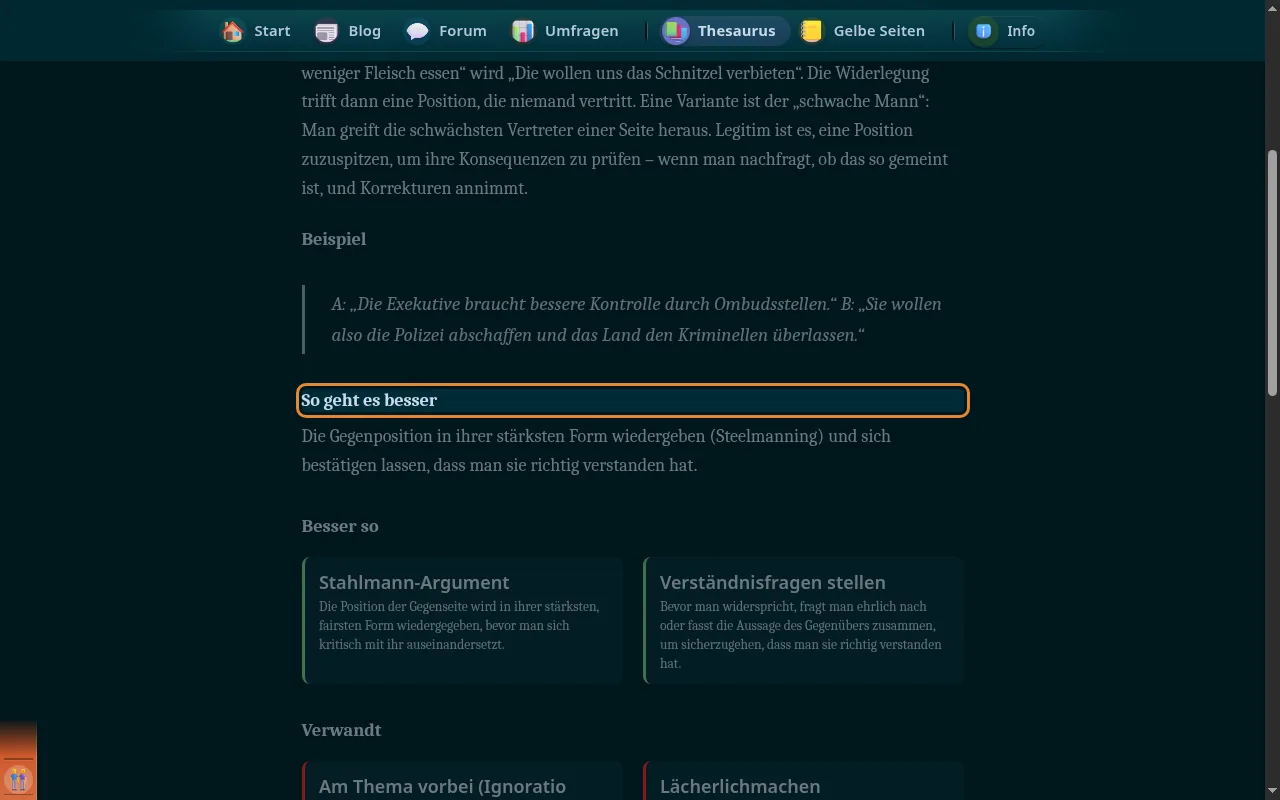Open the Stahlmann-Argument card

(463, 620)
